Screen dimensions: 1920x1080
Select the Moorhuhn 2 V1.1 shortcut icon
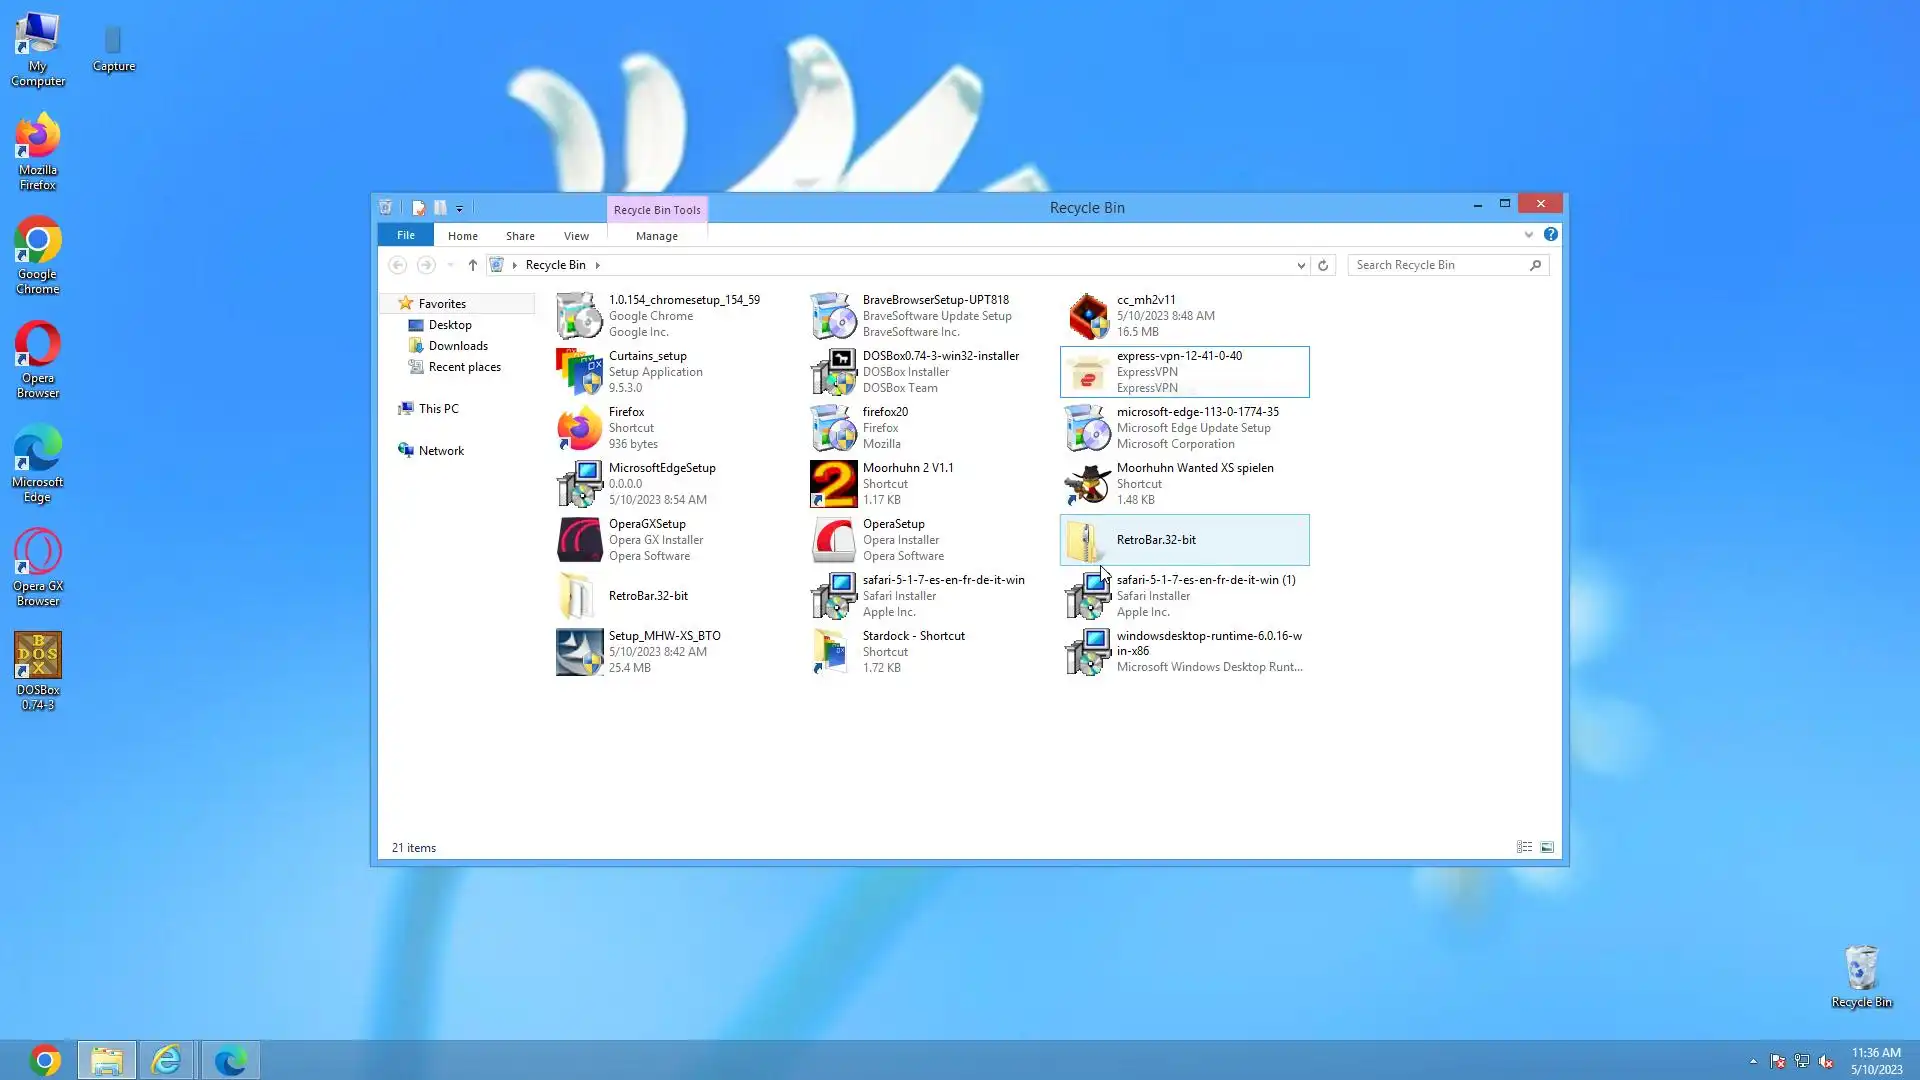pyautogui.click(x=833, y=483)
